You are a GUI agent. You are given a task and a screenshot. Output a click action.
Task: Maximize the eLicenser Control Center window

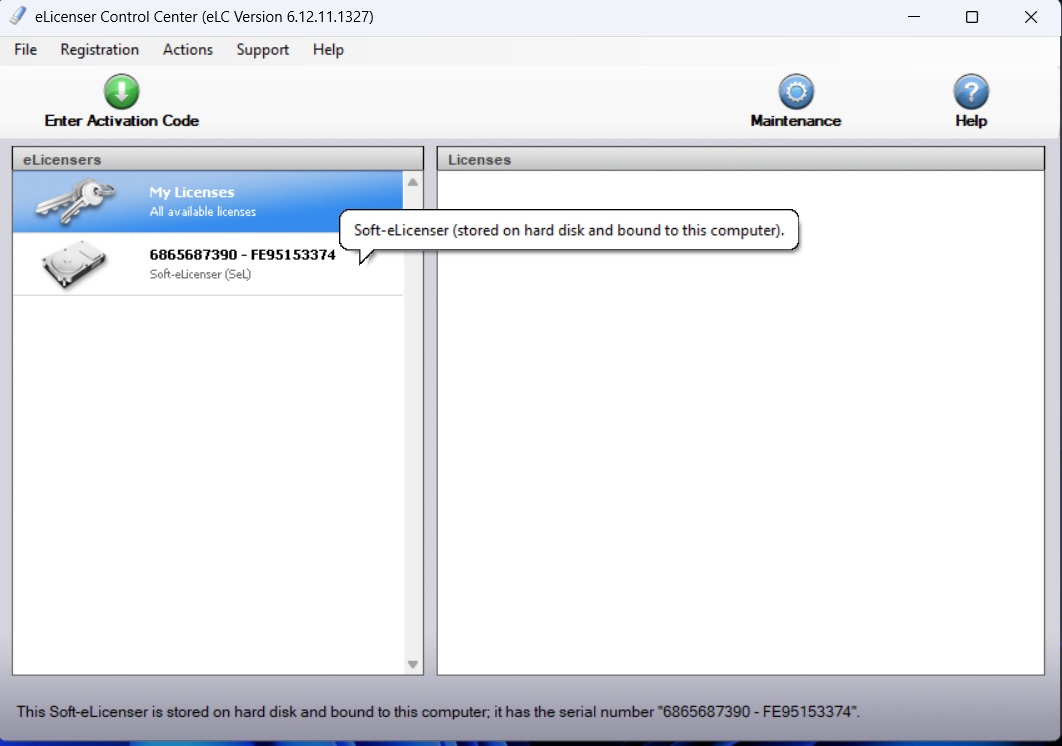972,17
